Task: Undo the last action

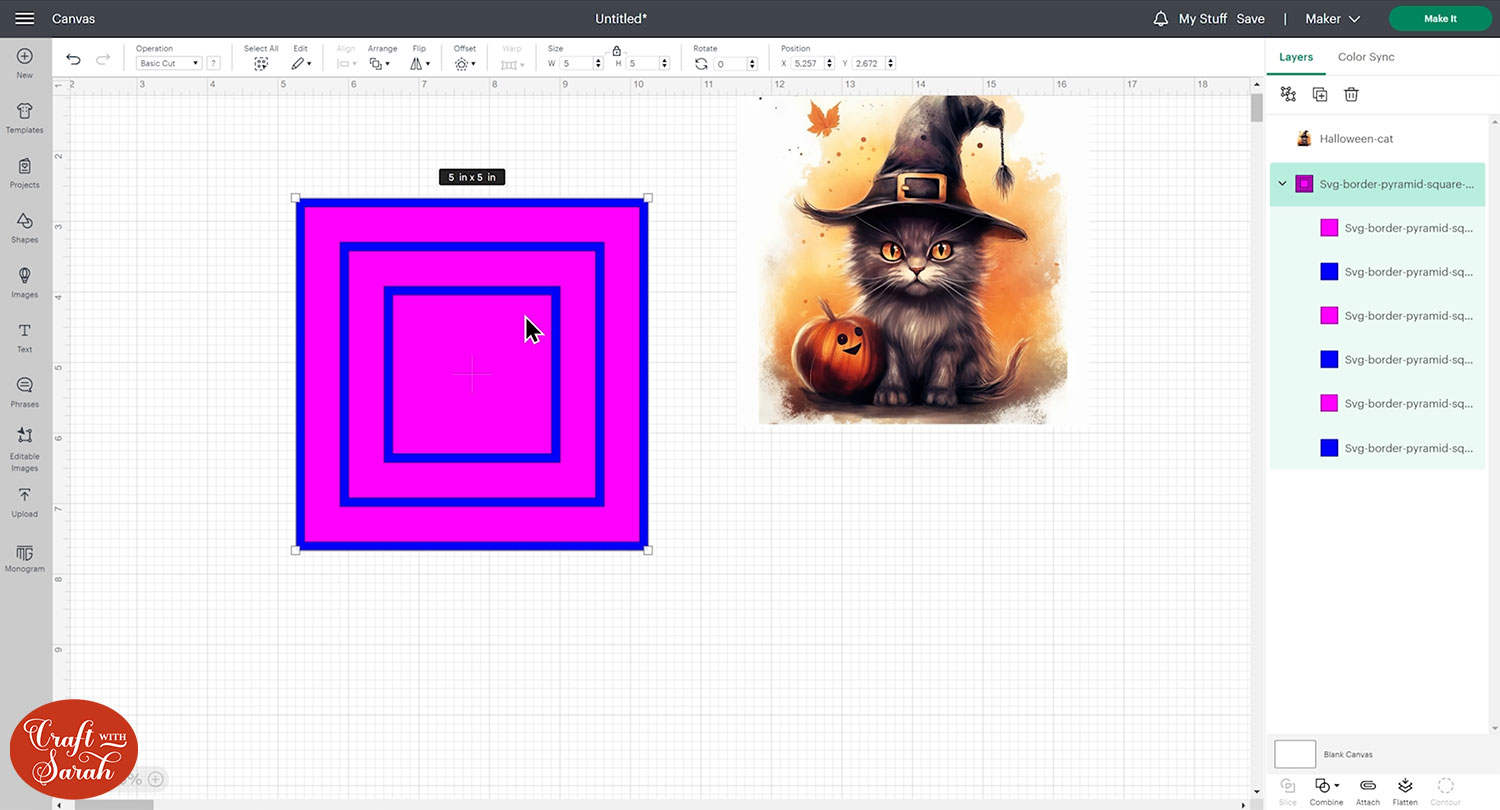Action: [73, 60]
